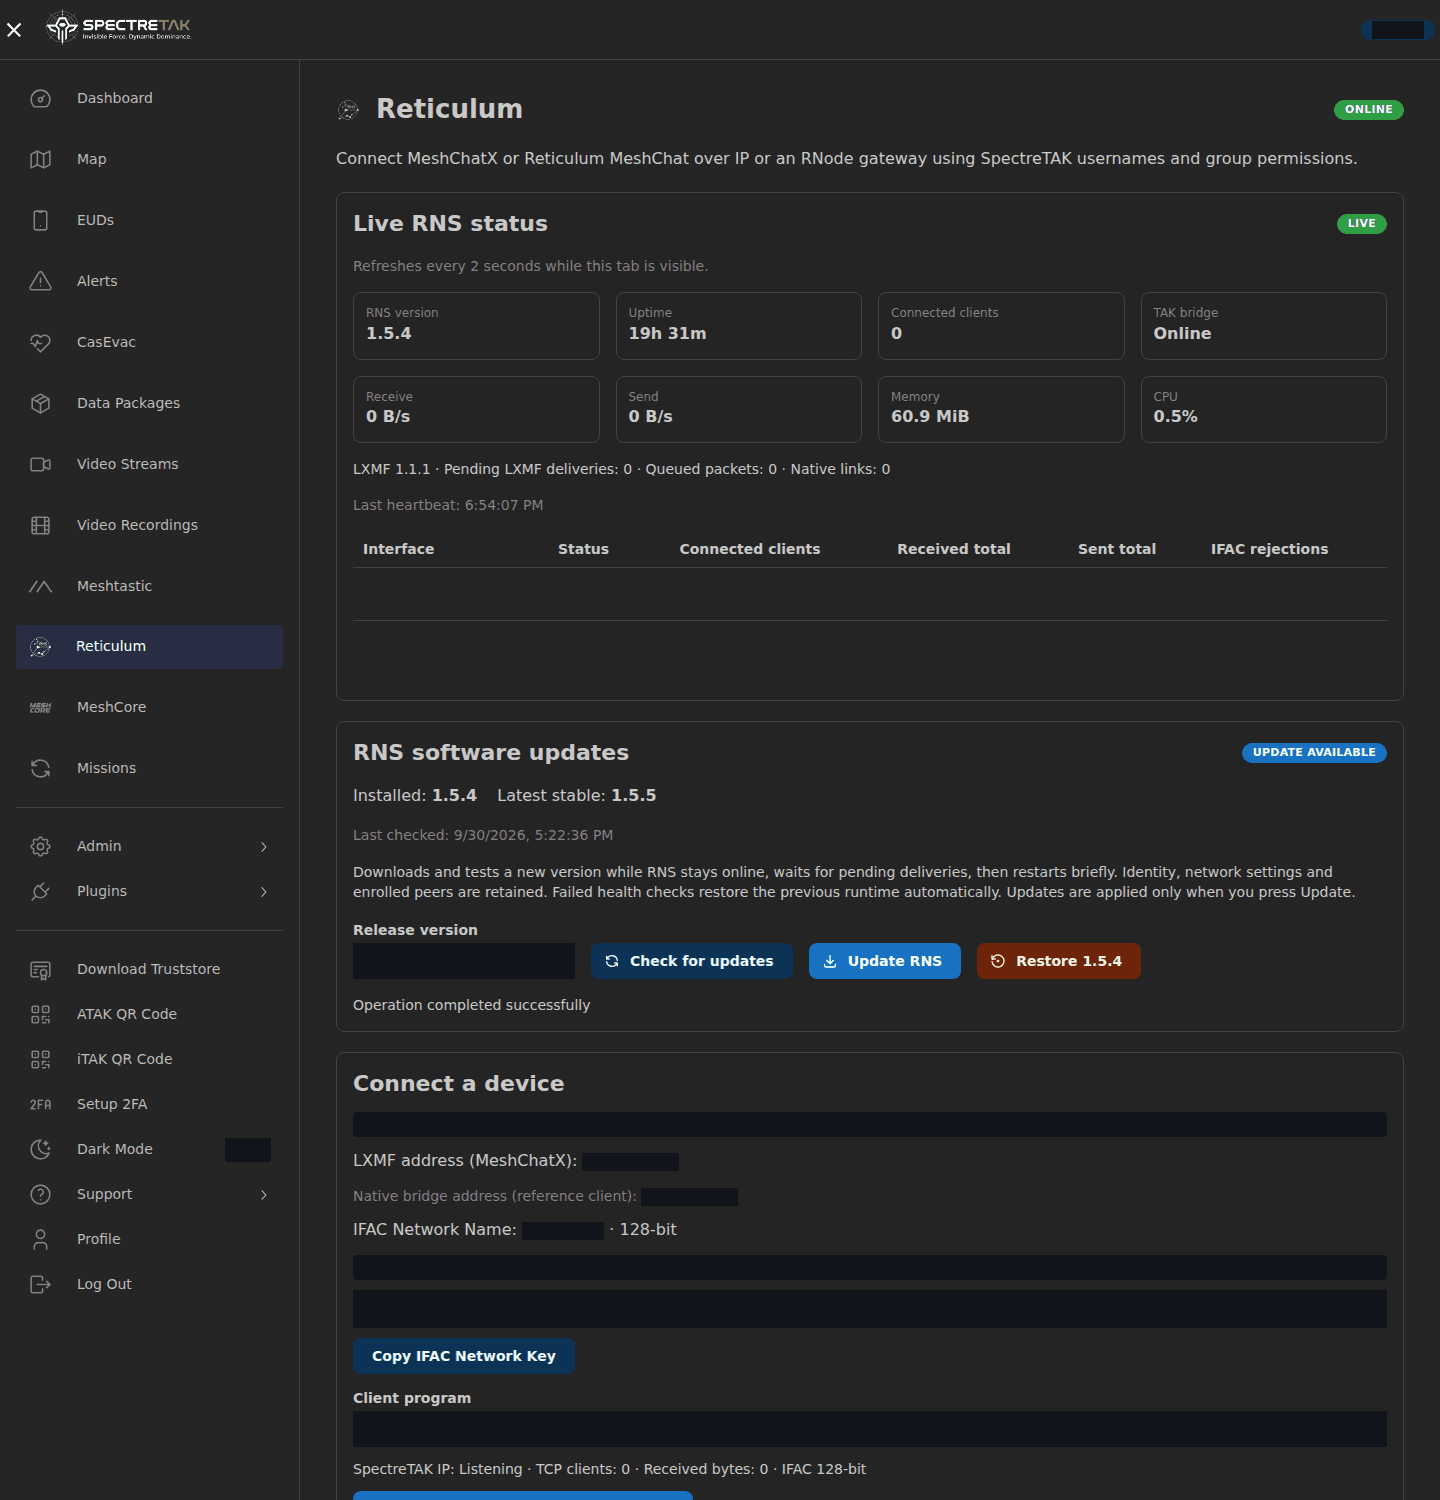Click Copy IFAC Network Key button
Screen dimensions: 1440x1500
point(464,1356)
